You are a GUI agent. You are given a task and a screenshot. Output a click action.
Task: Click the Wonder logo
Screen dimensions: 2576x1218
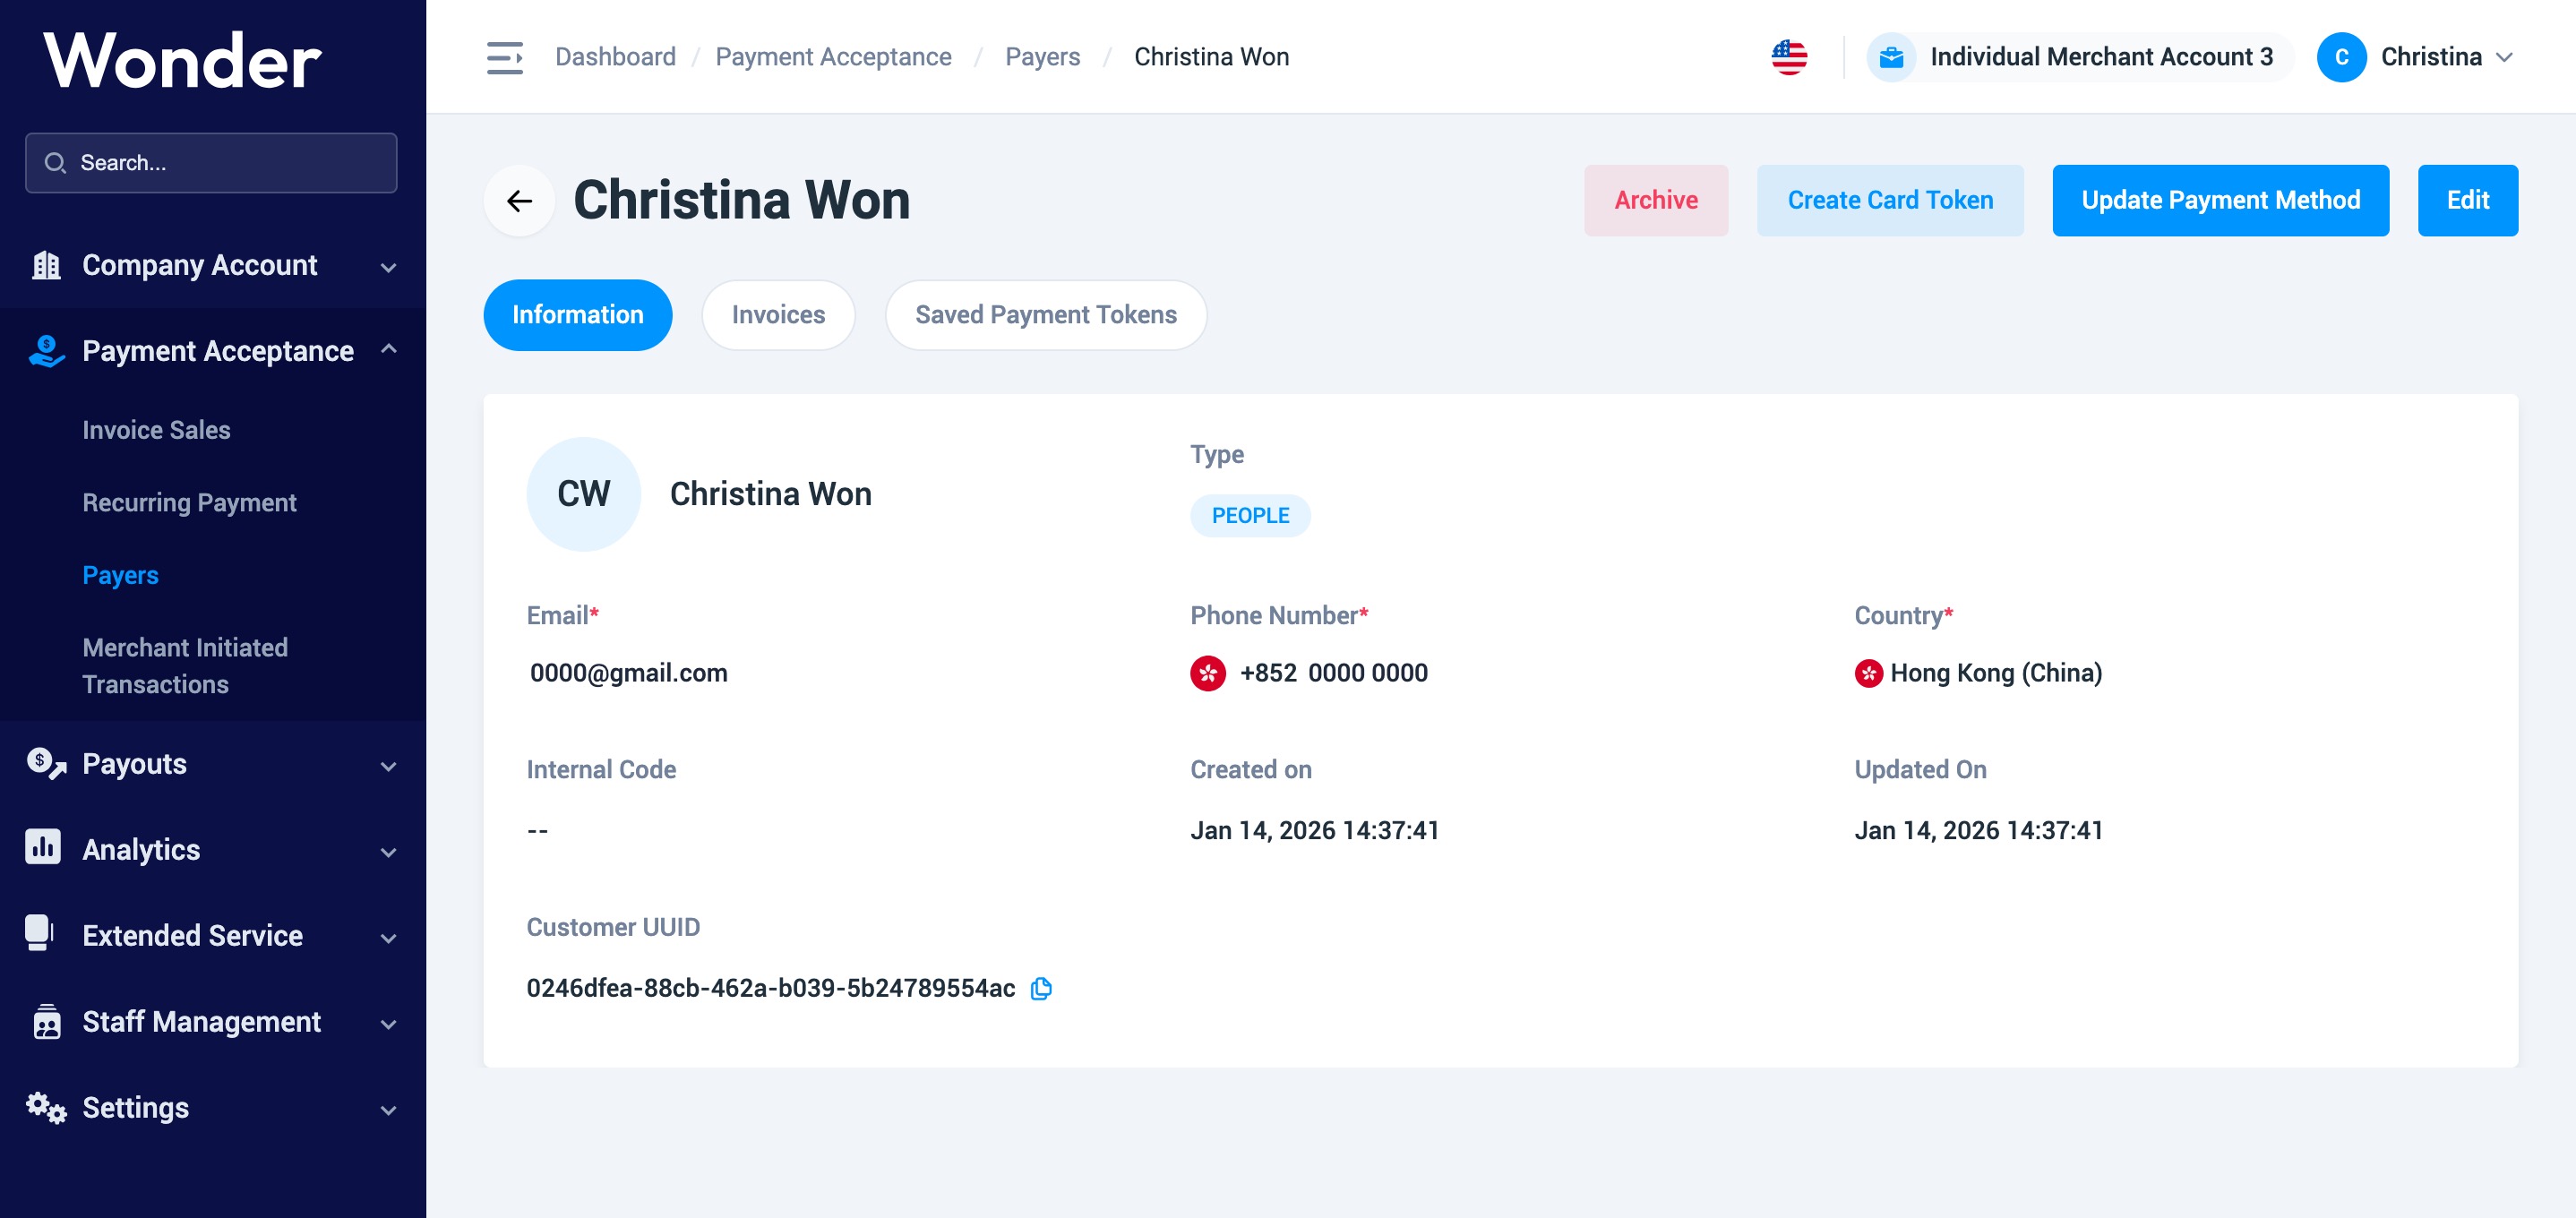[x=182, y=60]
